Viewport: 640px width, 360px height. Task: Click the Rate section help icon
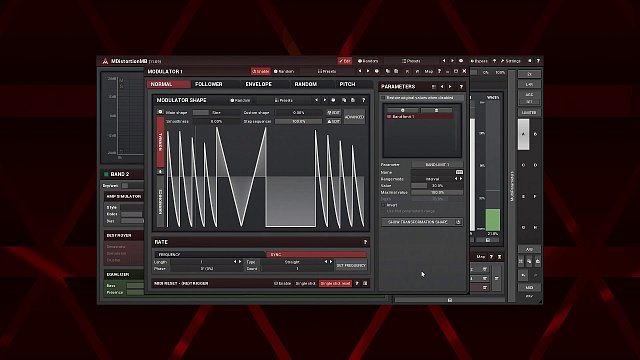(x=365, y=242)
